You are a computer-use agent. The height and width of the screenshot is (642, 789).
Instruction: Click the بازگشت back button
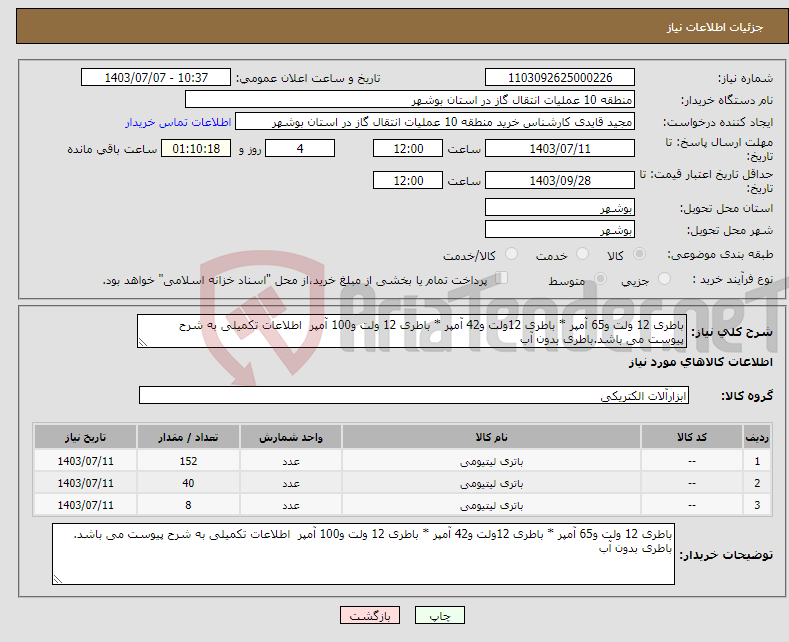click(x=370, y=615)
